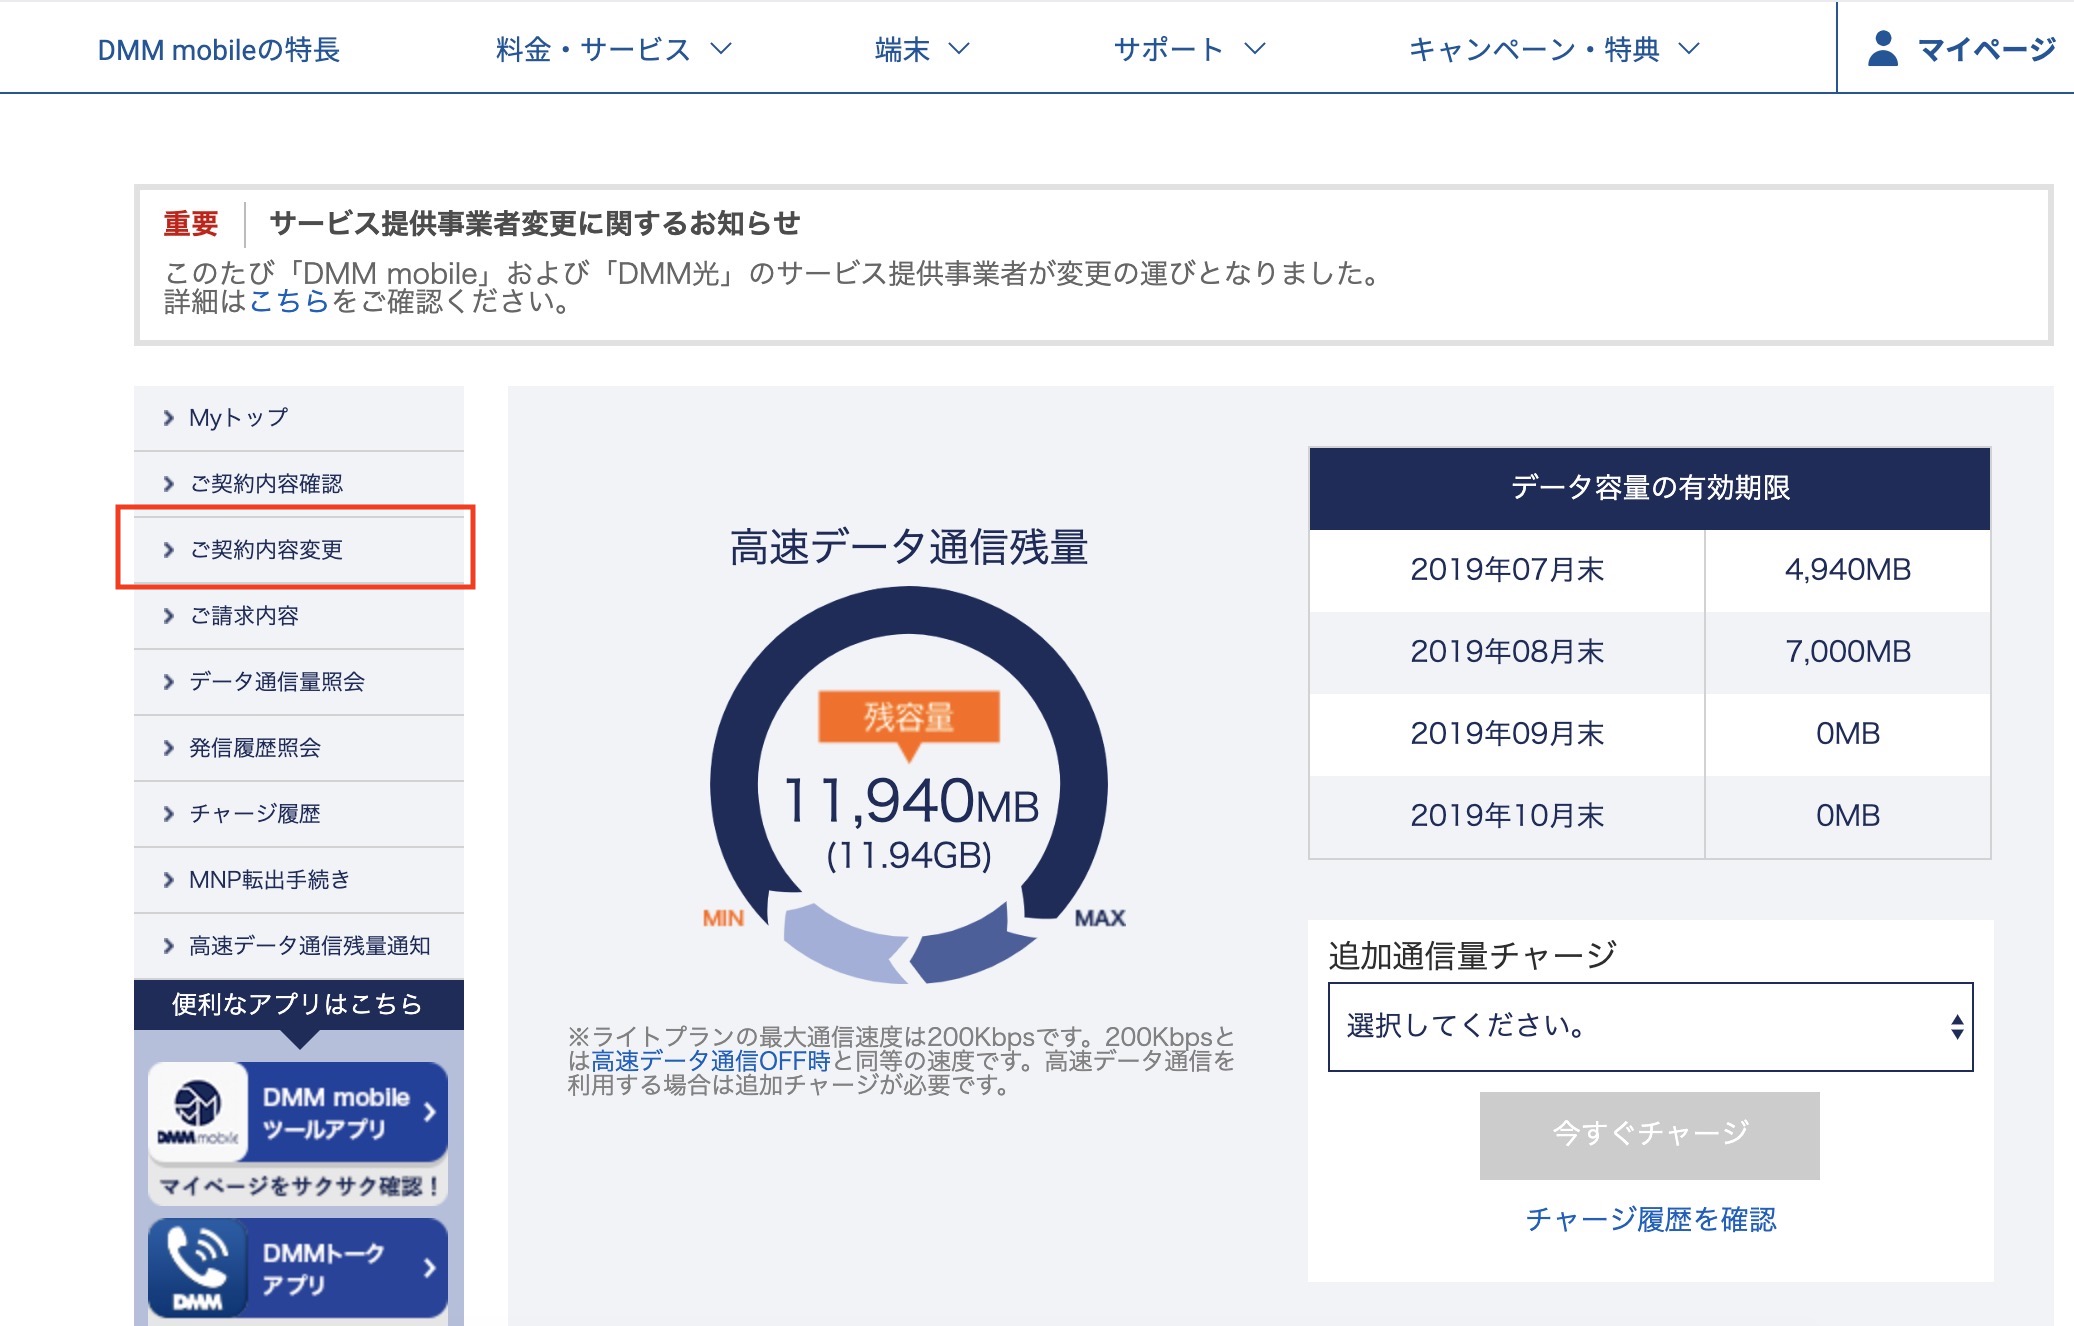Click the arrow next to MNP転出手続き
This screenshot has width=2074, height=1326.
click(x=167, y=880)
